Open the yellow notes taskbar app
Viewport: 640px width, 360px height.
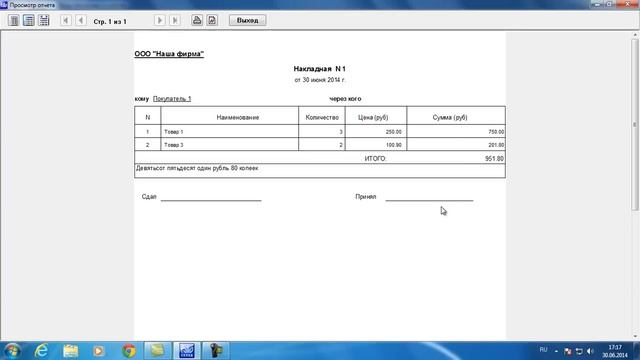pos(157,351)
